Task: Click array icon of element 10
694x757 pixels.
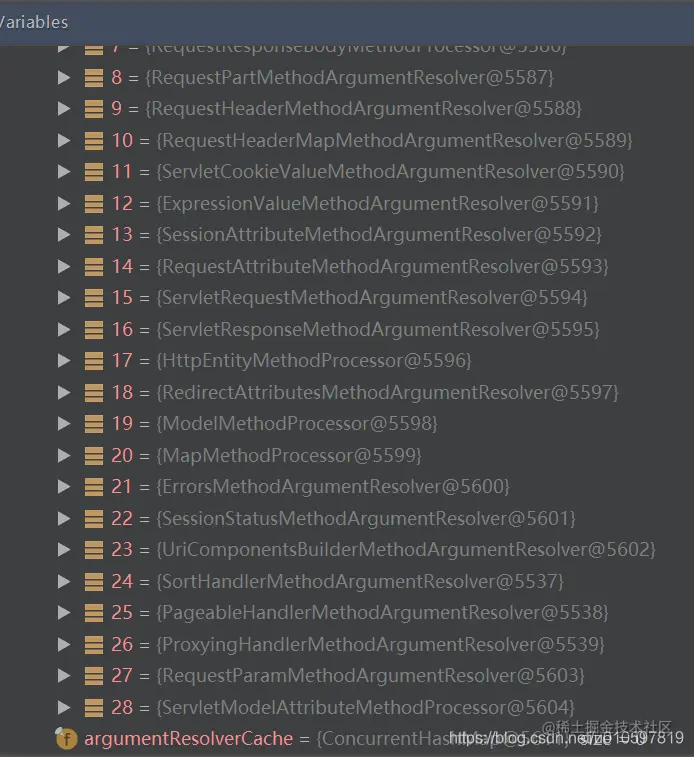Action: [94, 140]
